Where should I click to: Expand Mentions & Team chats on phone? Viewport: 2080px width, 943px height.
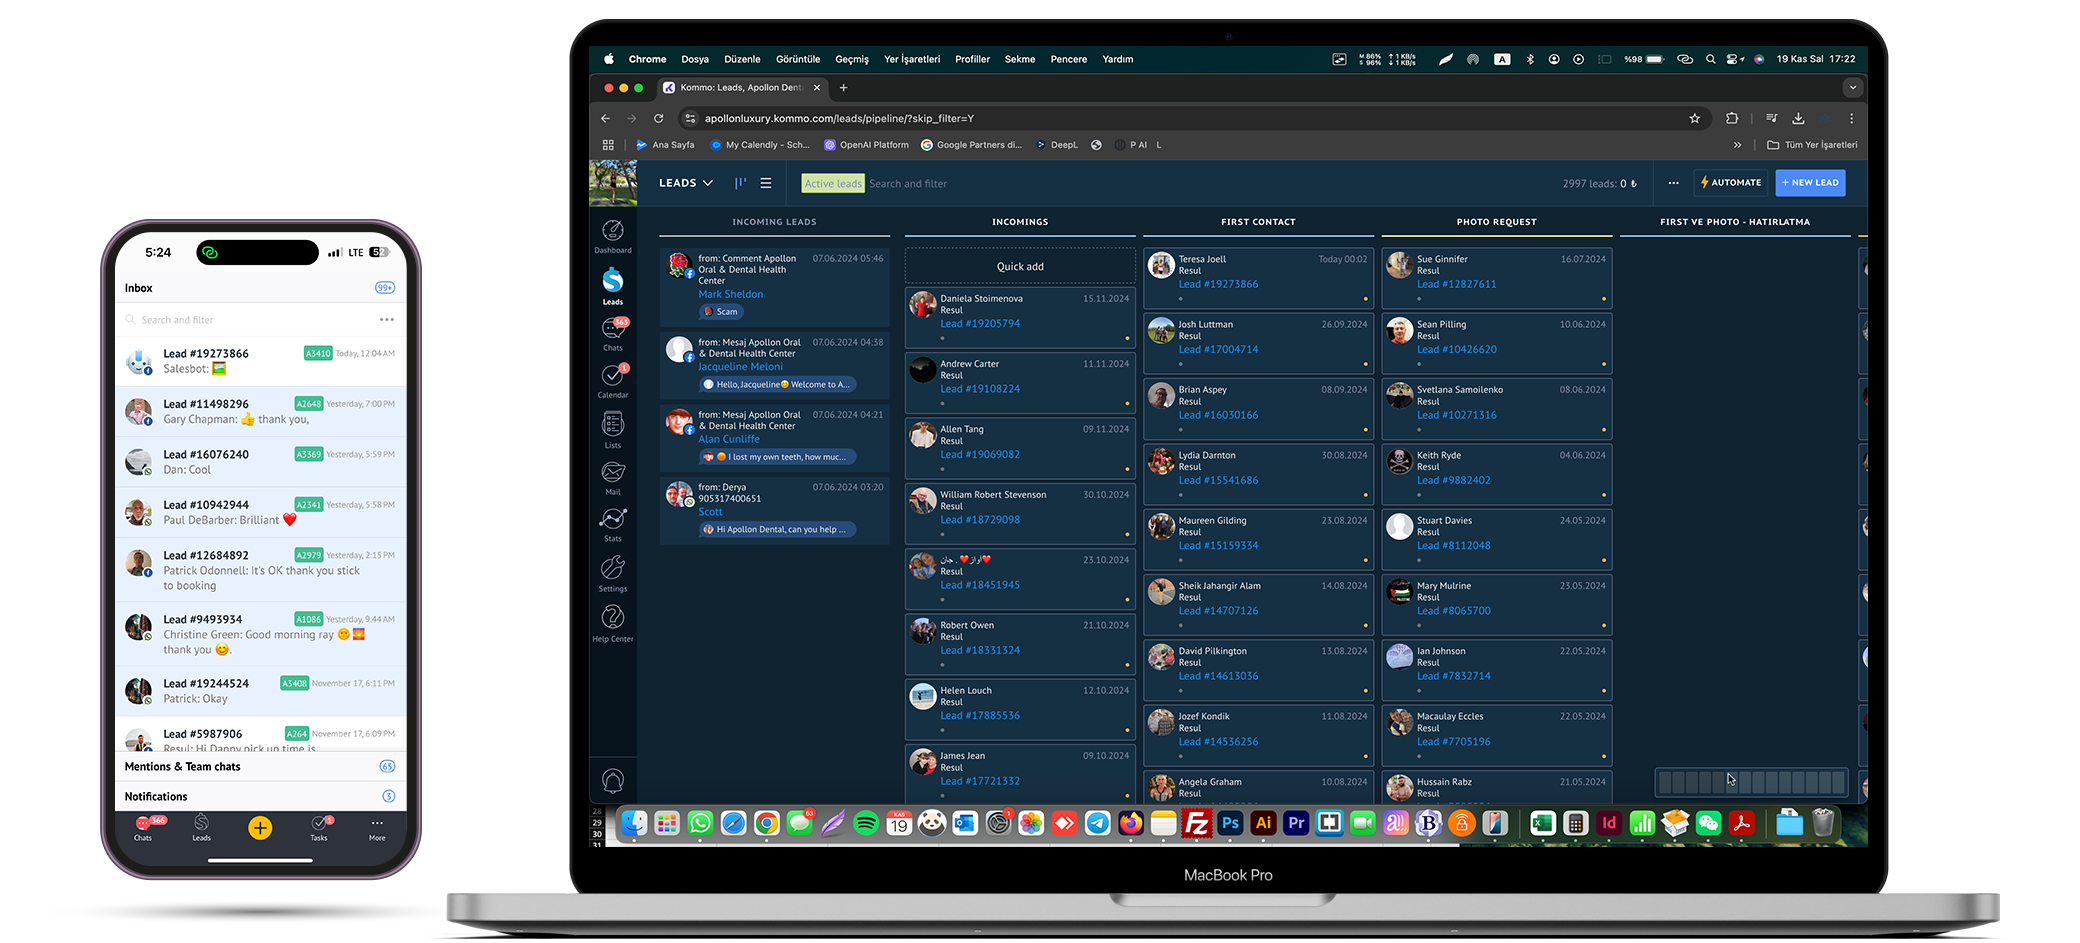(x=260, y=767)
